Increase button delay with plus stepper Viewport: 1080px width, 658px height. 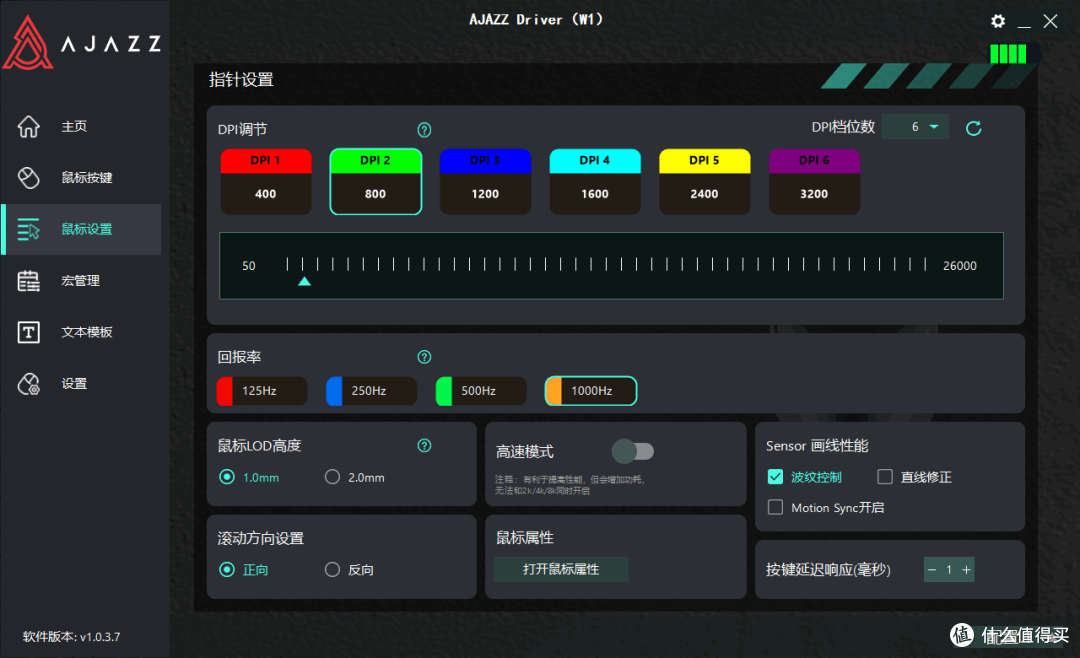(966, 570)
